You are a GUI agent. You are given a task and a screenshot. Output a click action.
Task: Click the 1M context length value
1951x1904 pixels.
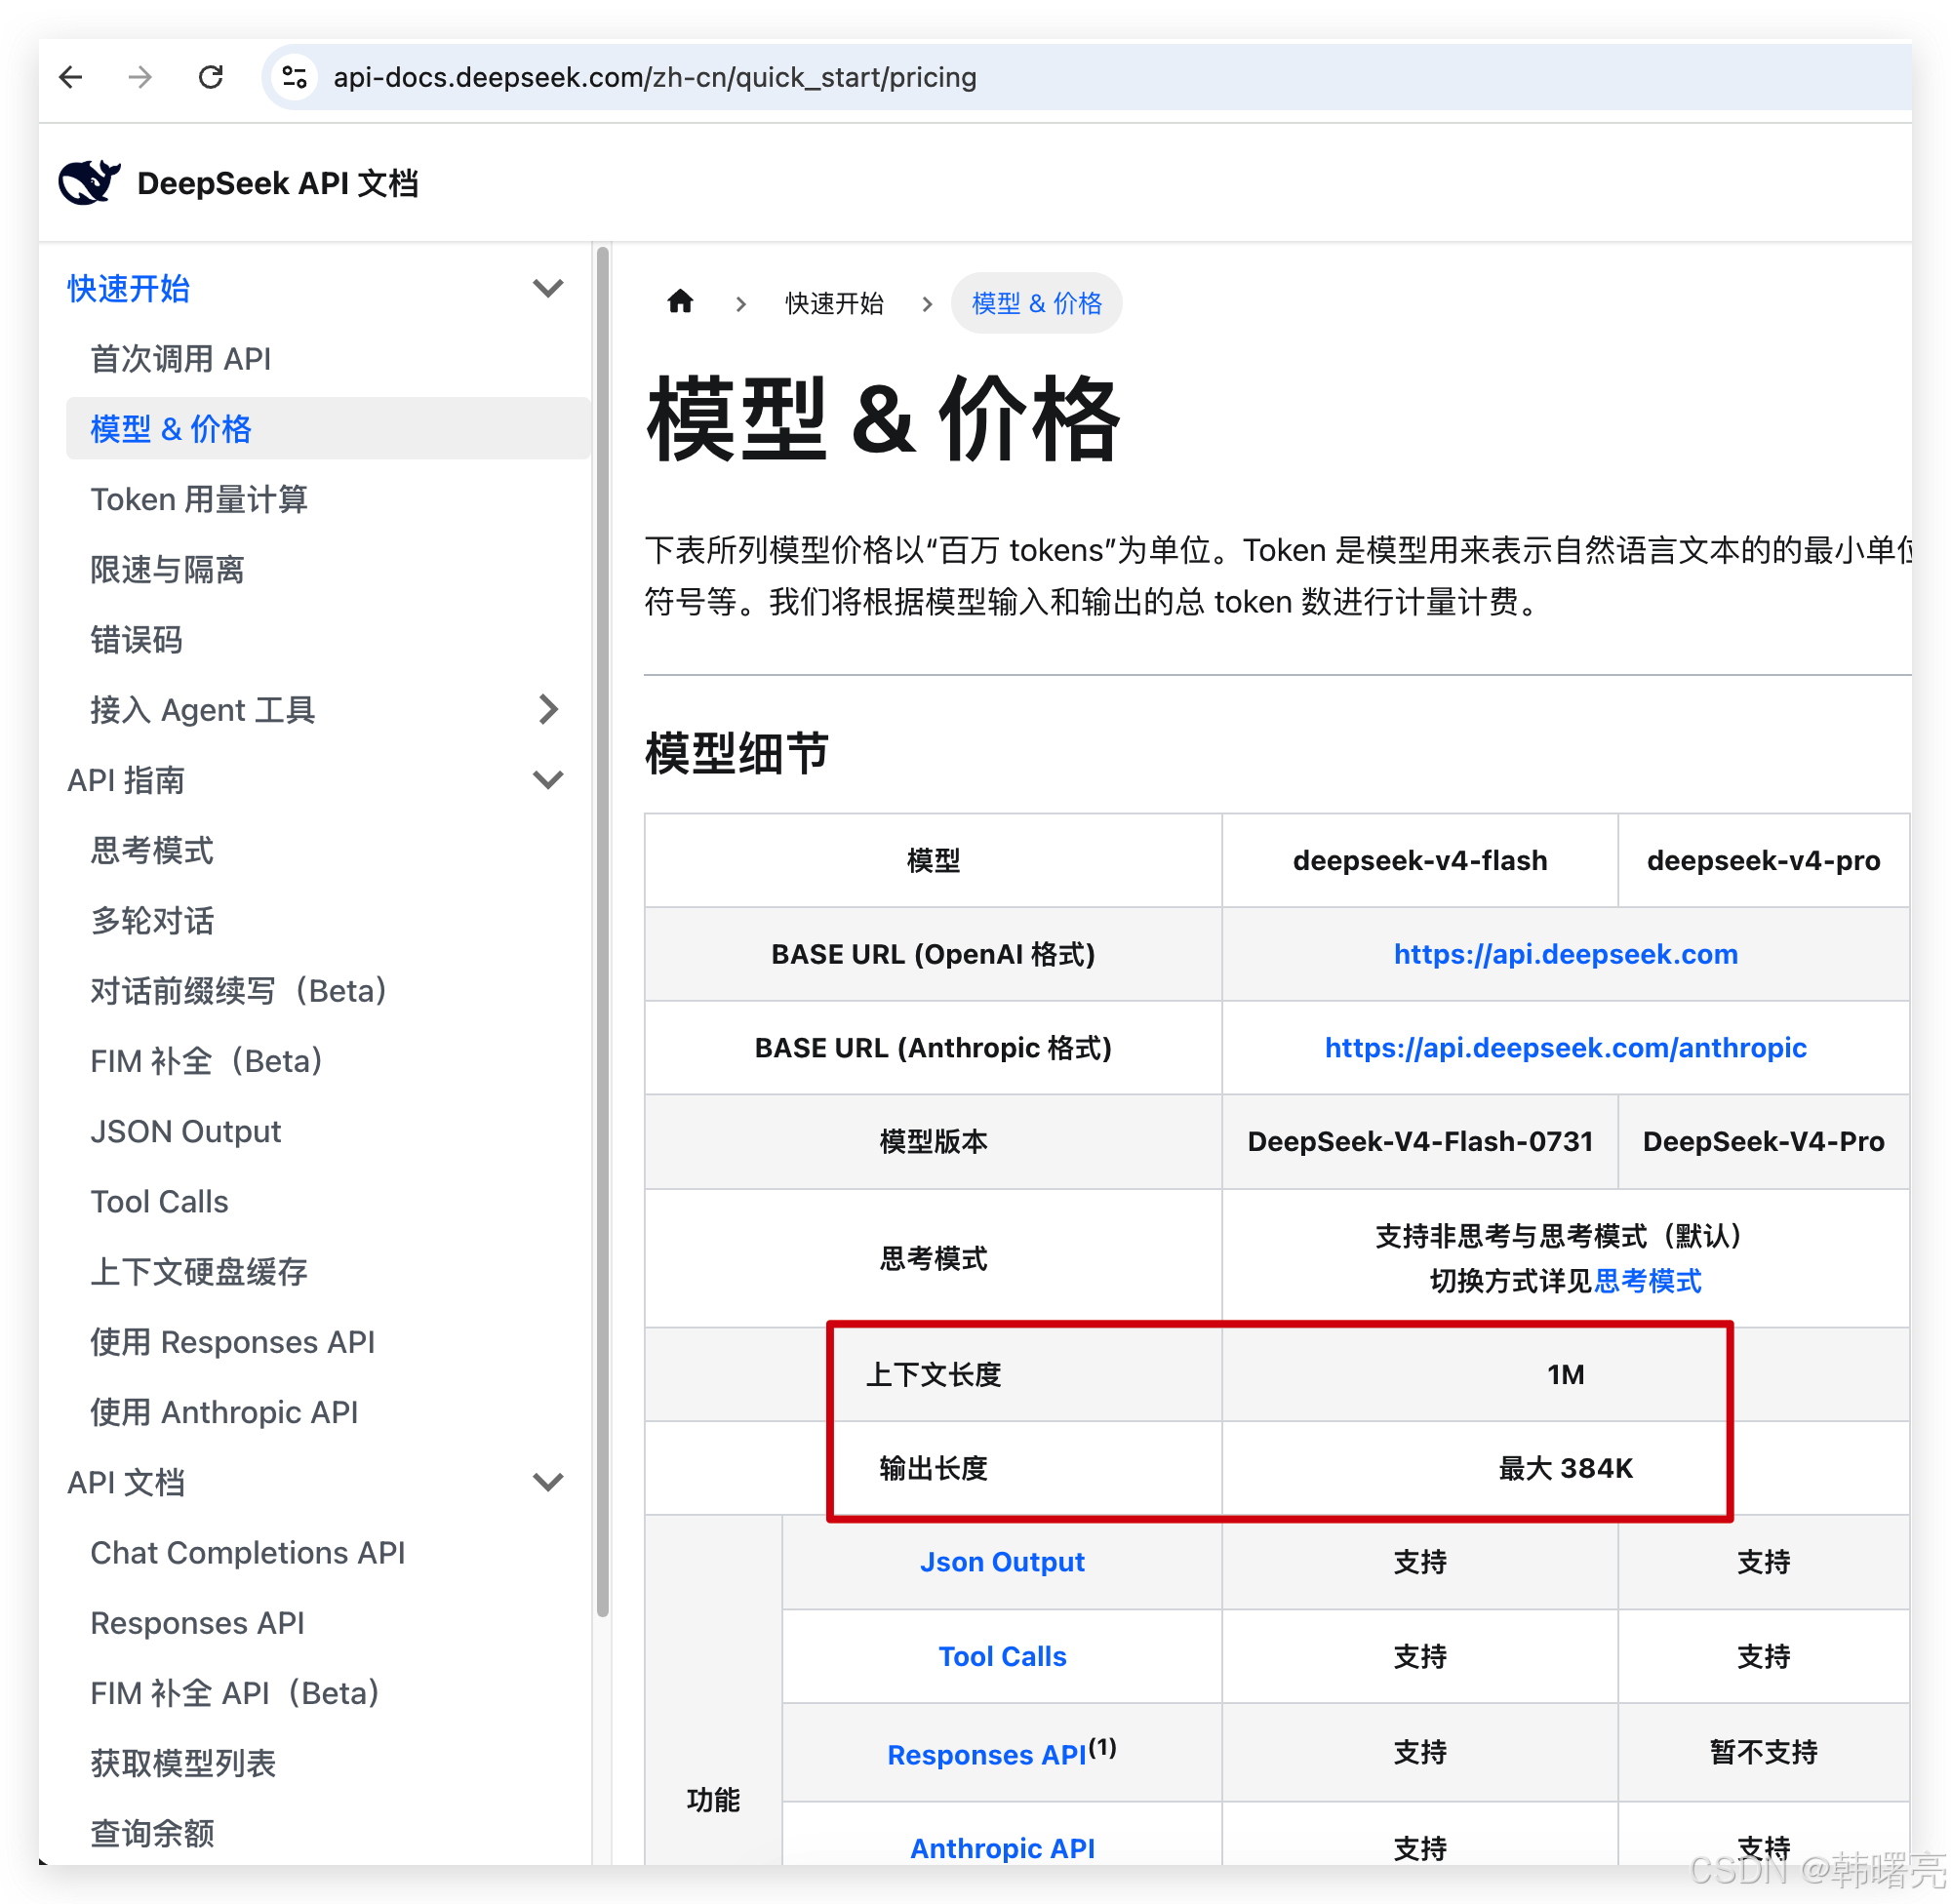point(1565,1375)
